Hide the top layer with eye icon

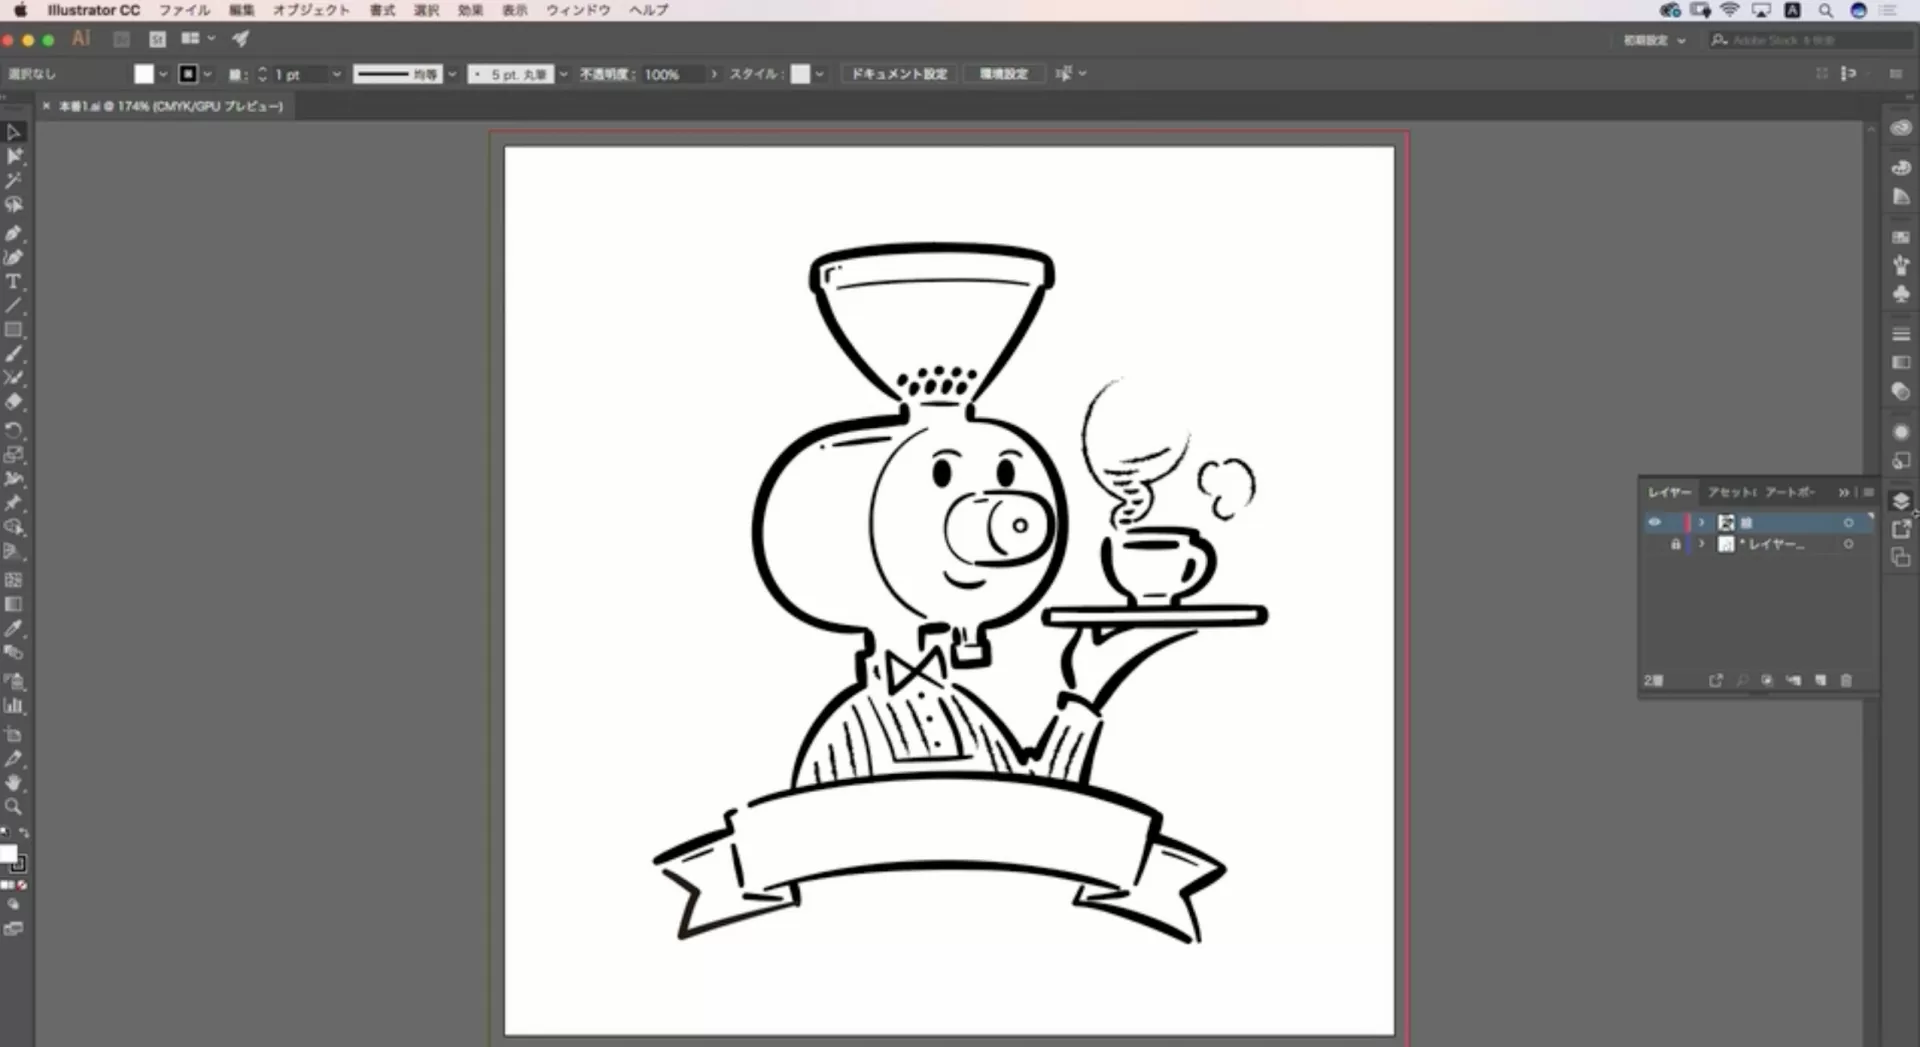(x=1654, y=522)
